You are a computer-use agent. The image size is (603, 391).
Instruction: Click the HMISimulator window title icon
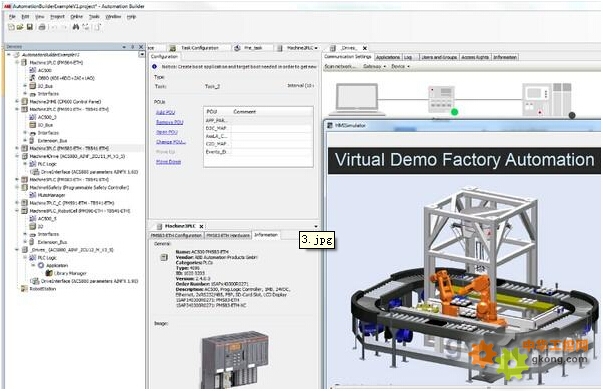click(330, 125)
